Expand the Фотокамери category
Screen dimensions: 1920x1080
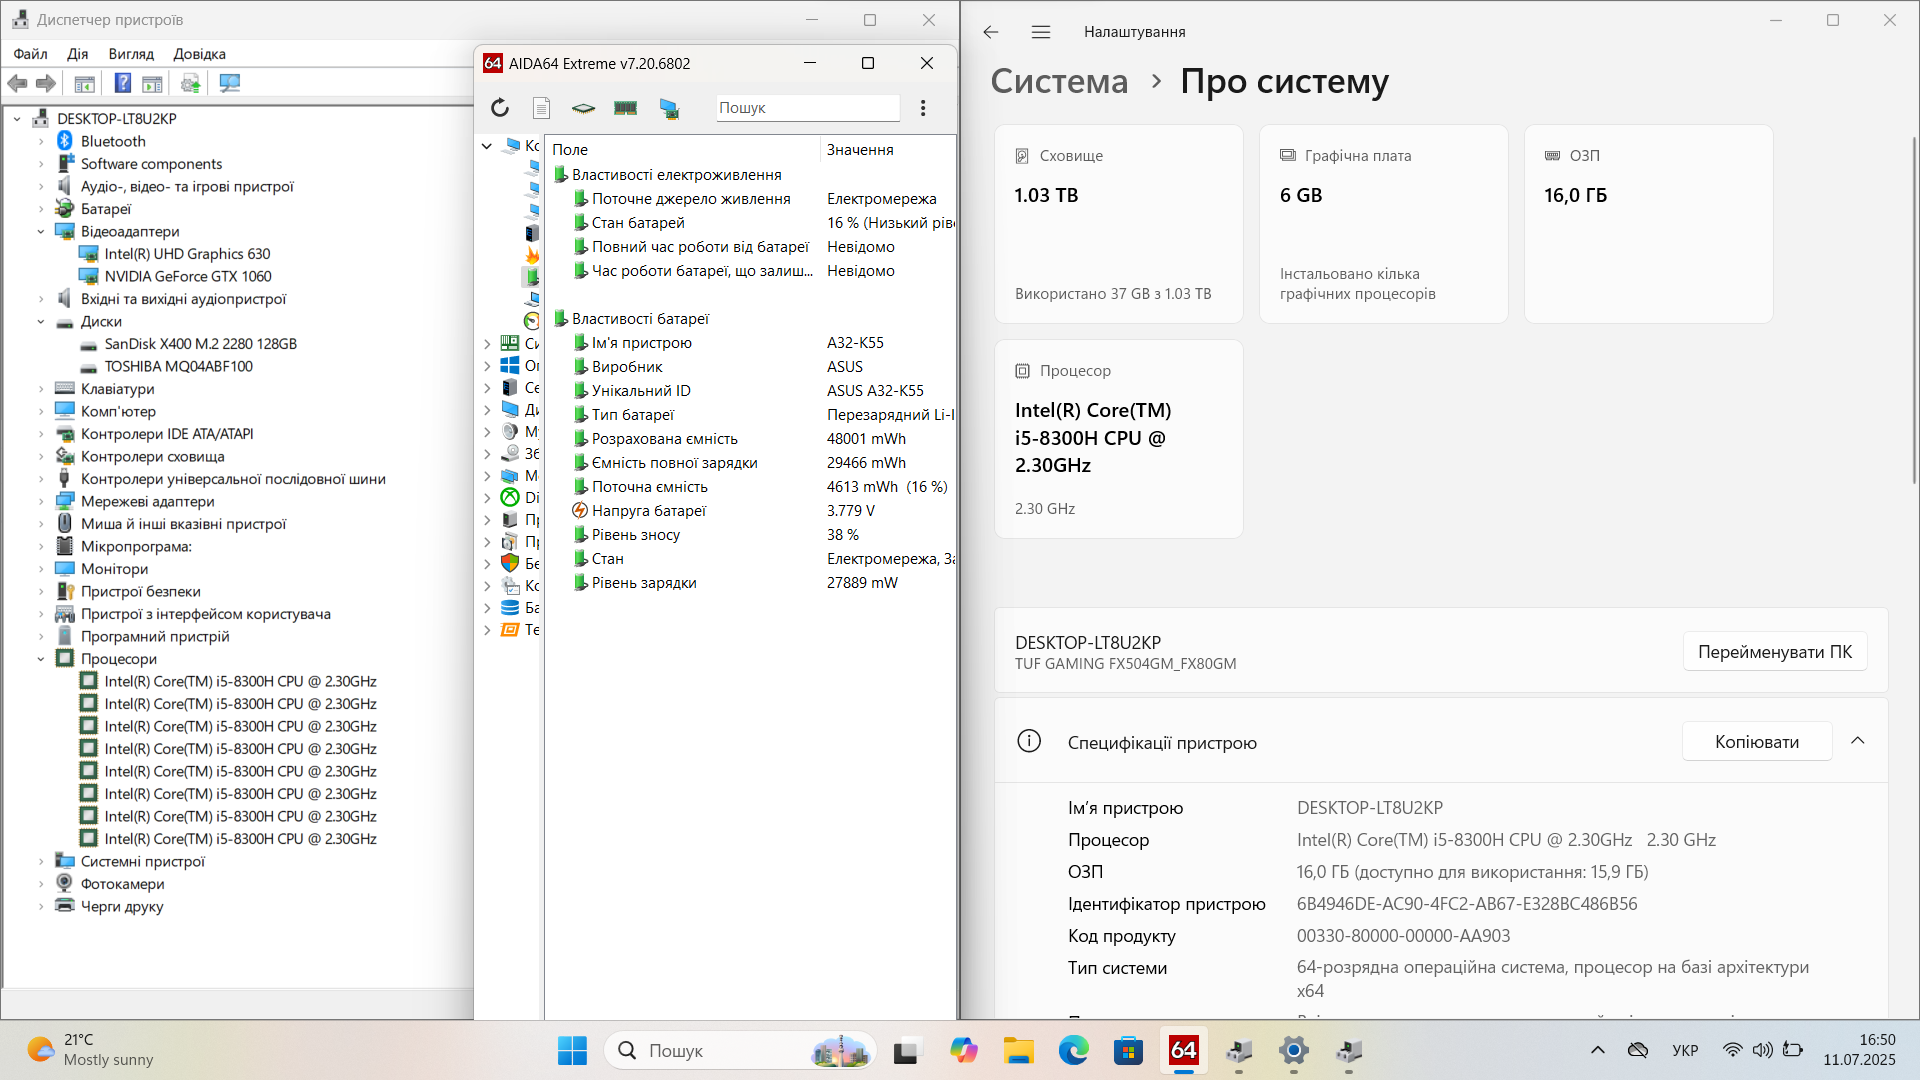[41, 884]
